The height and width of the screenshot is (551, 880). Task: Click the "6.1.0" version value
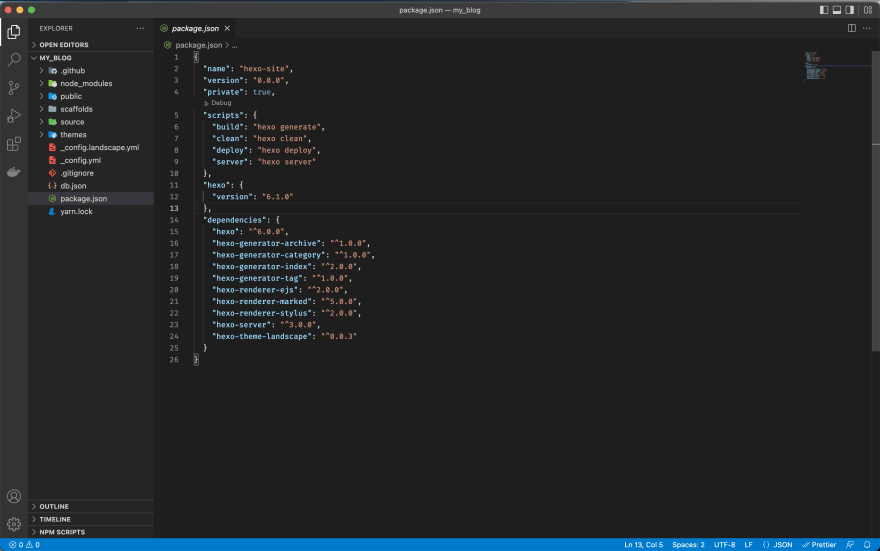pos(278,197)
